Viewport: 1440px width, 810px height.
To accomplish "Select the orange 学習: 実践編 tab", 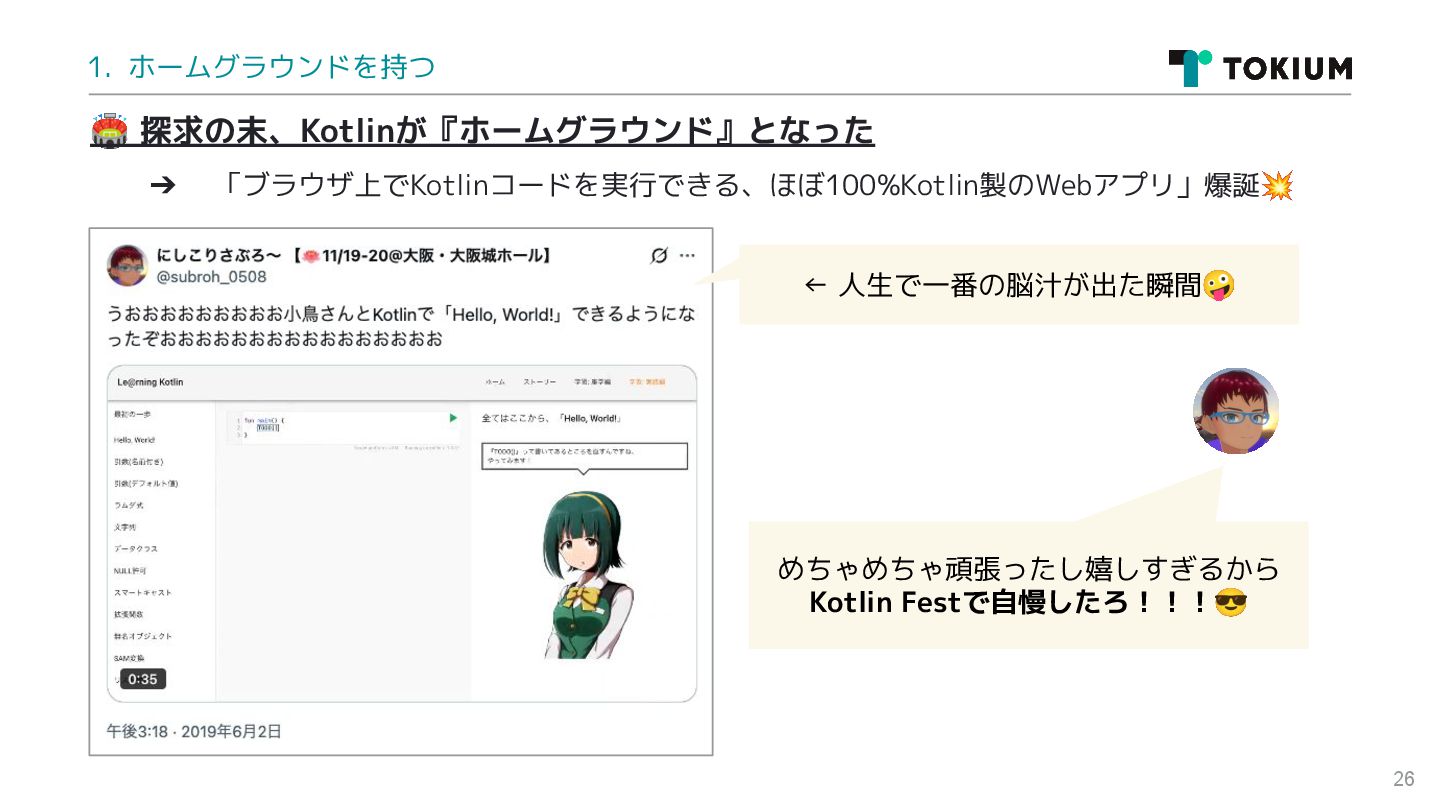I will [648, 383].
